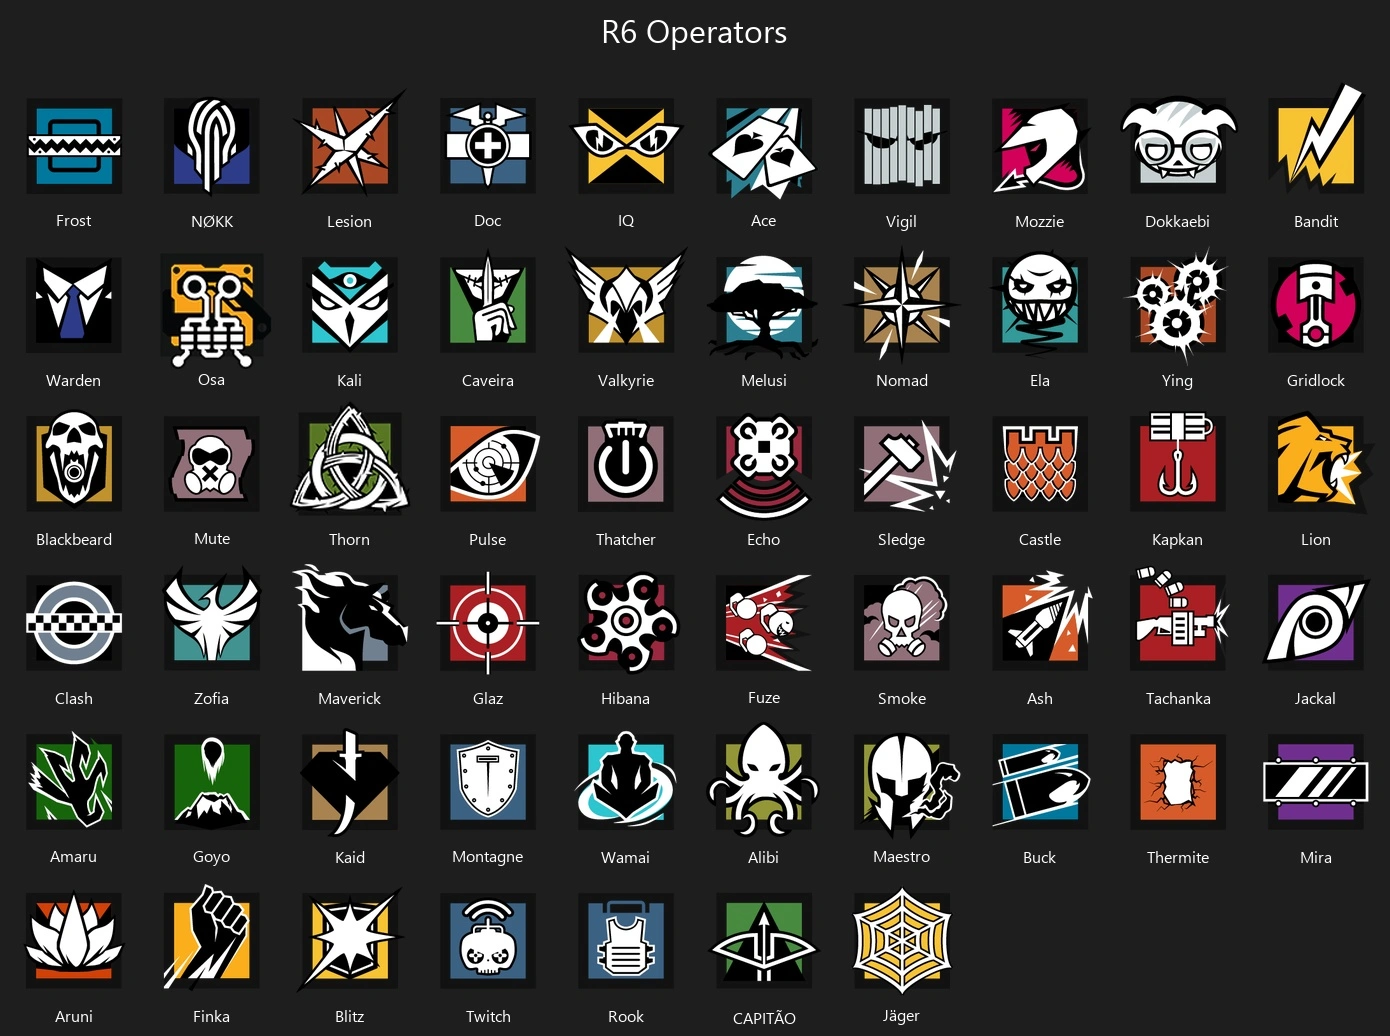Image resolution: width=1390 pixels, height=1036 pixels.
Task: Select the Twitch drone icon
Action: click(x=488, y=941)
